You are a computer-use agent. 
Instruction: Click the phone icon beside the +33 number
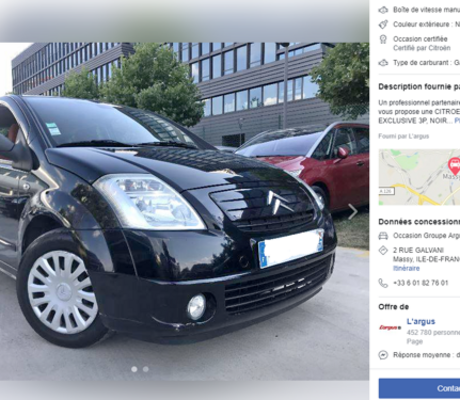383,283
